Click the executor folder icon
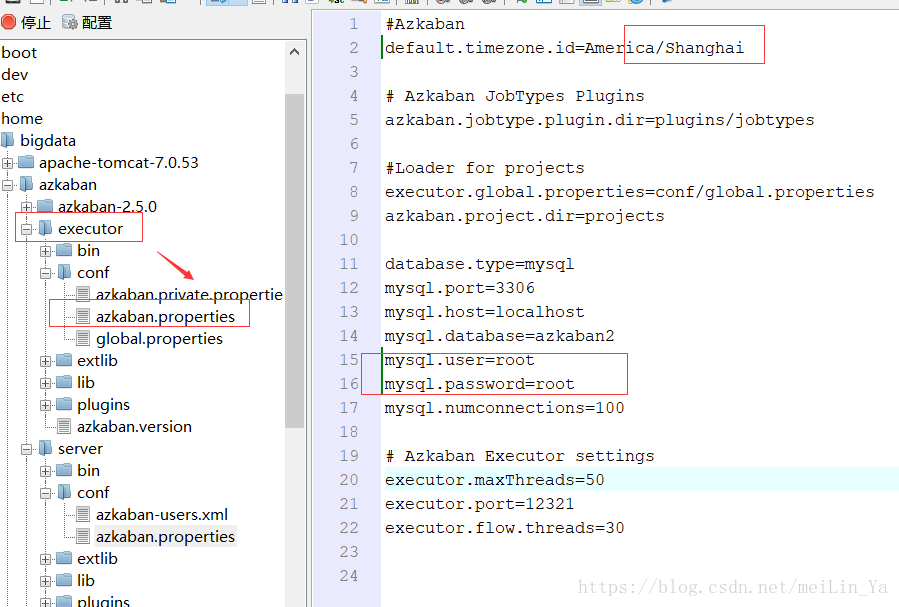The width and height of the screenshot is (899, 607). pyautogui.click(x=45, y=228)
